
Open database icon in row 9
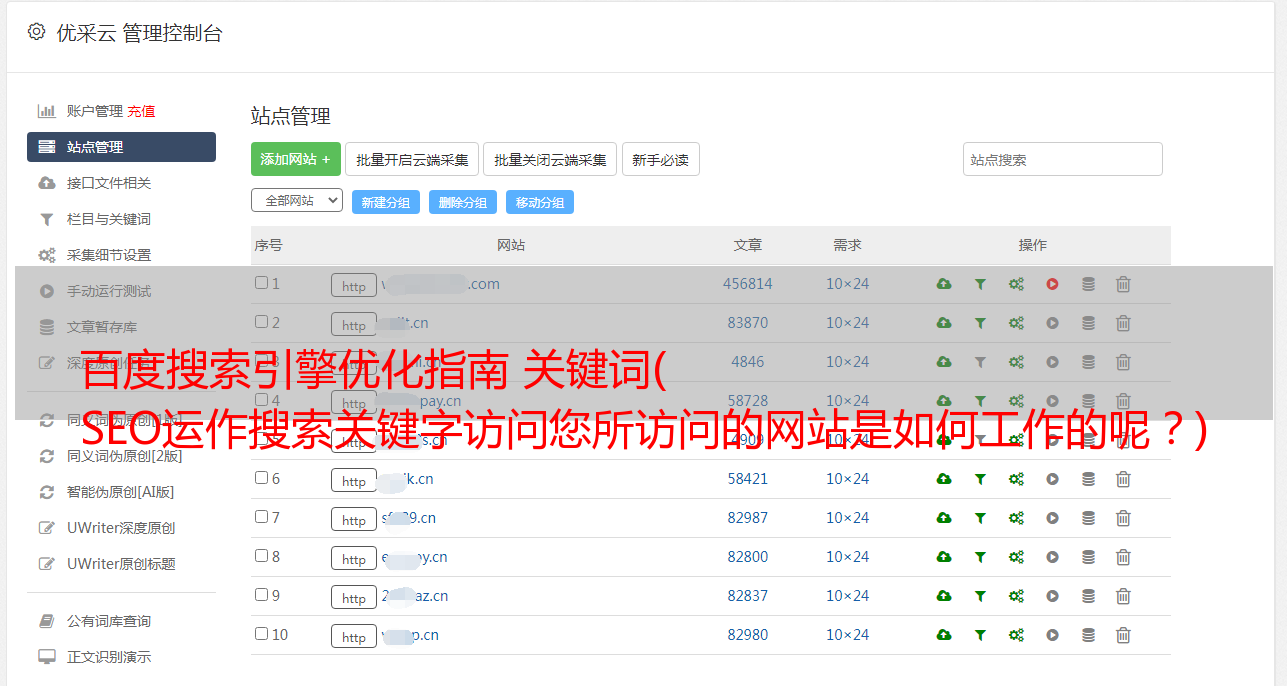coord(1088,596)
